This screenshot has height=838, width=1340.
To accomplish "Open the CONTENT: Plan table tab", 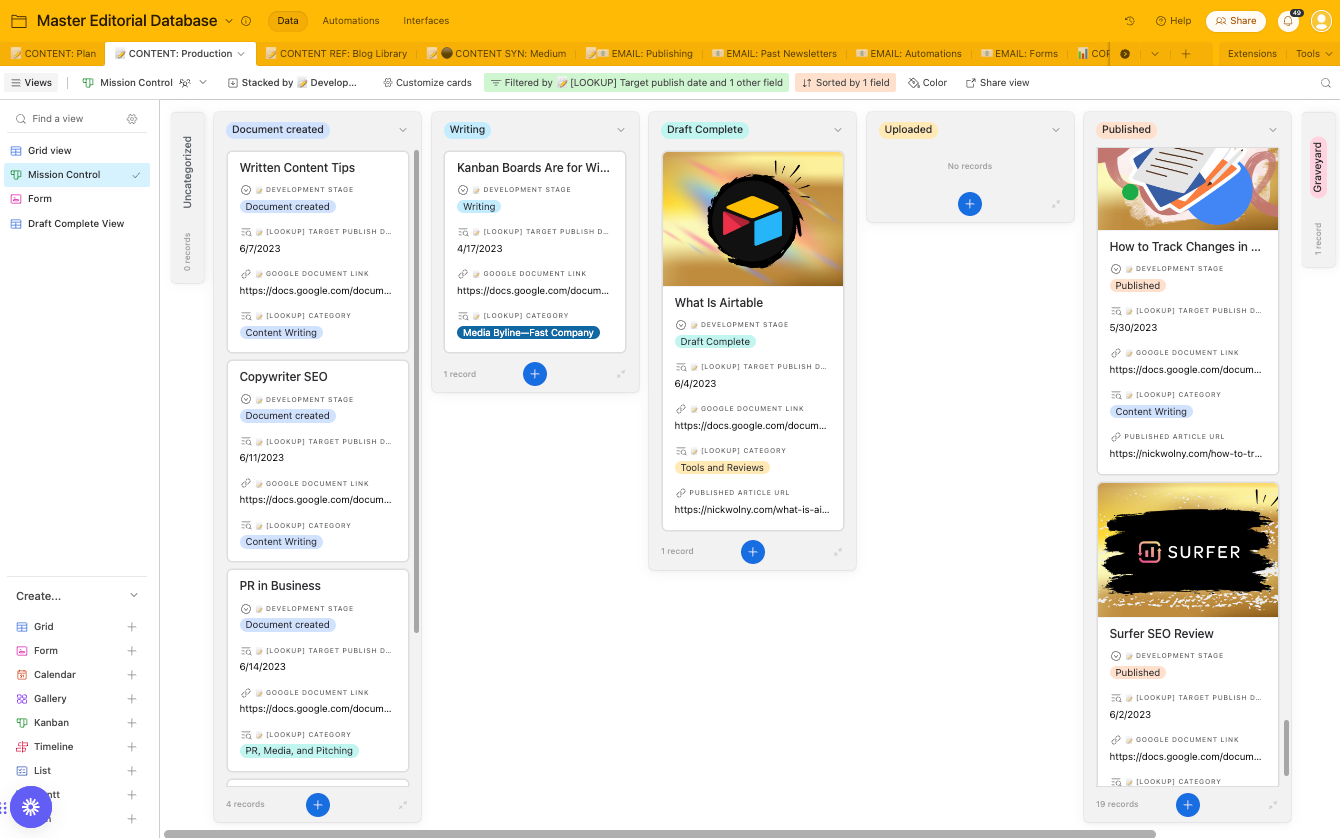I will click(54, 54).
